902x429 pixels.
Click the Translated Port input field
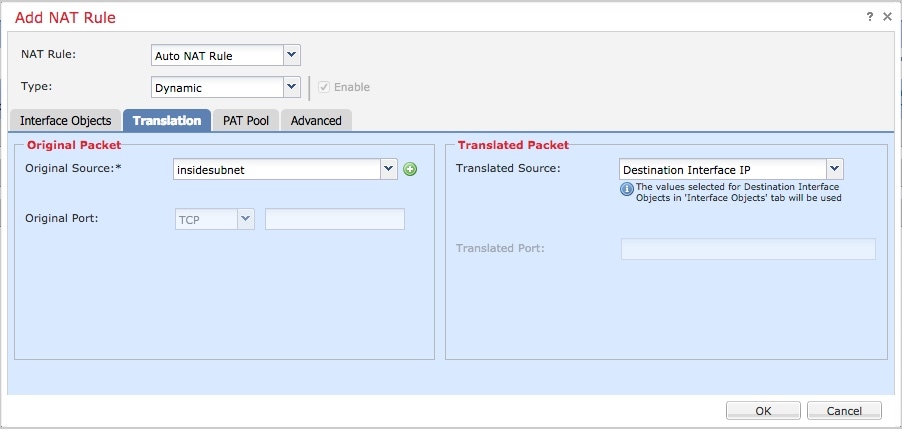(748, 248)
